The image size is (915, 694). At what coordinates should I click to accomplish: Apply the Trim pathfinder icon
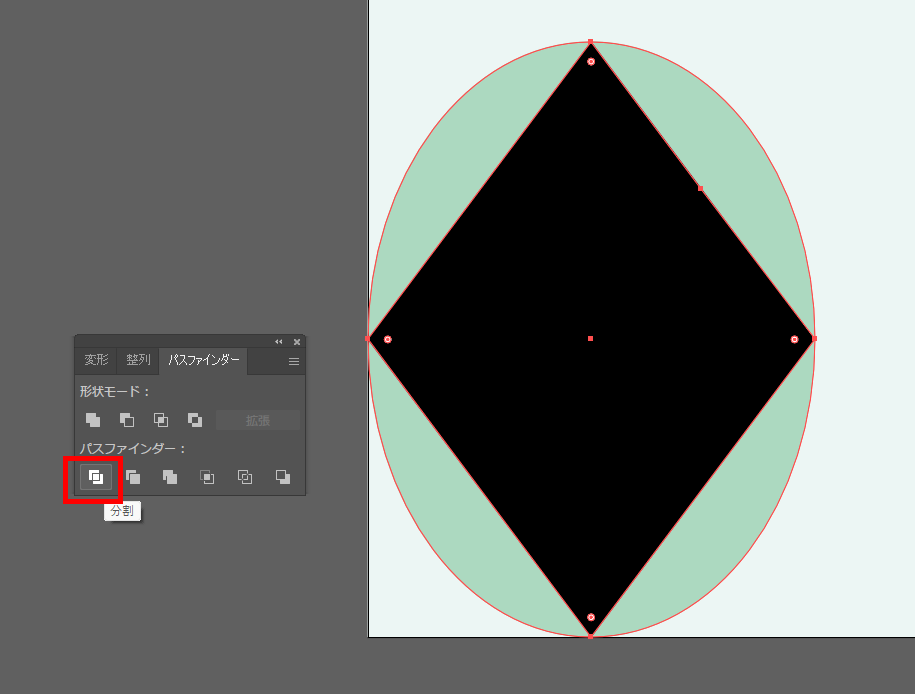[x=133, y=477]
